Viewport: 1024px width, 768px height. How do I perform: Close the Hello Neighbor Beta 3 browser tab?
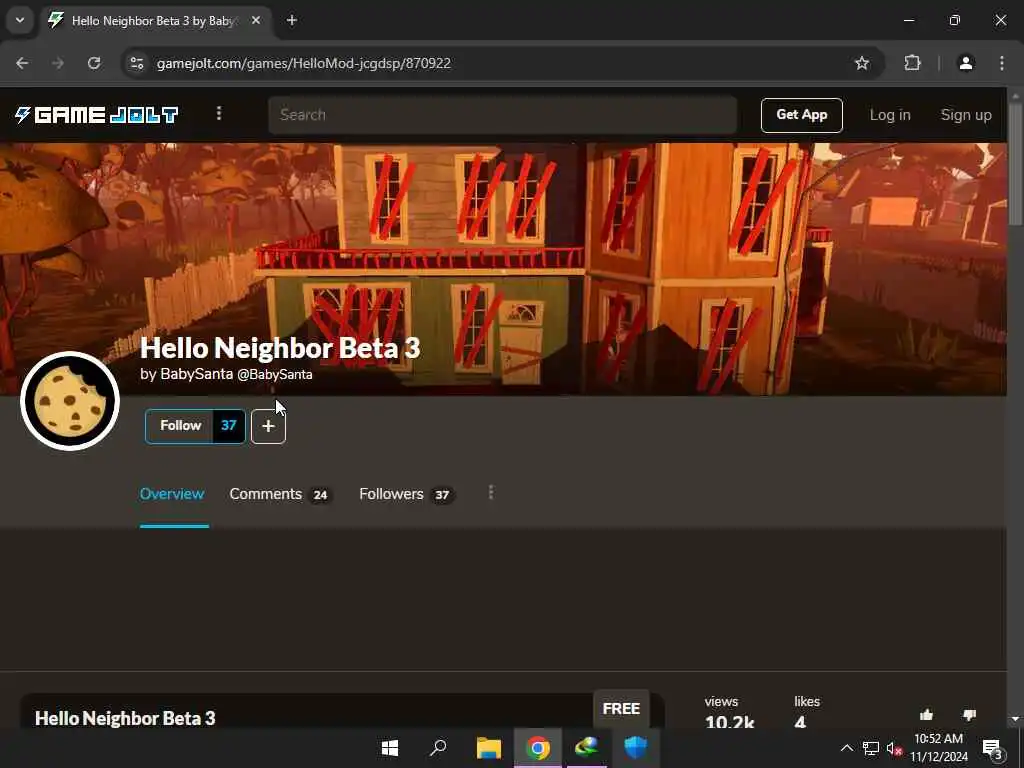pyautogui.click(x=256, y=20)
